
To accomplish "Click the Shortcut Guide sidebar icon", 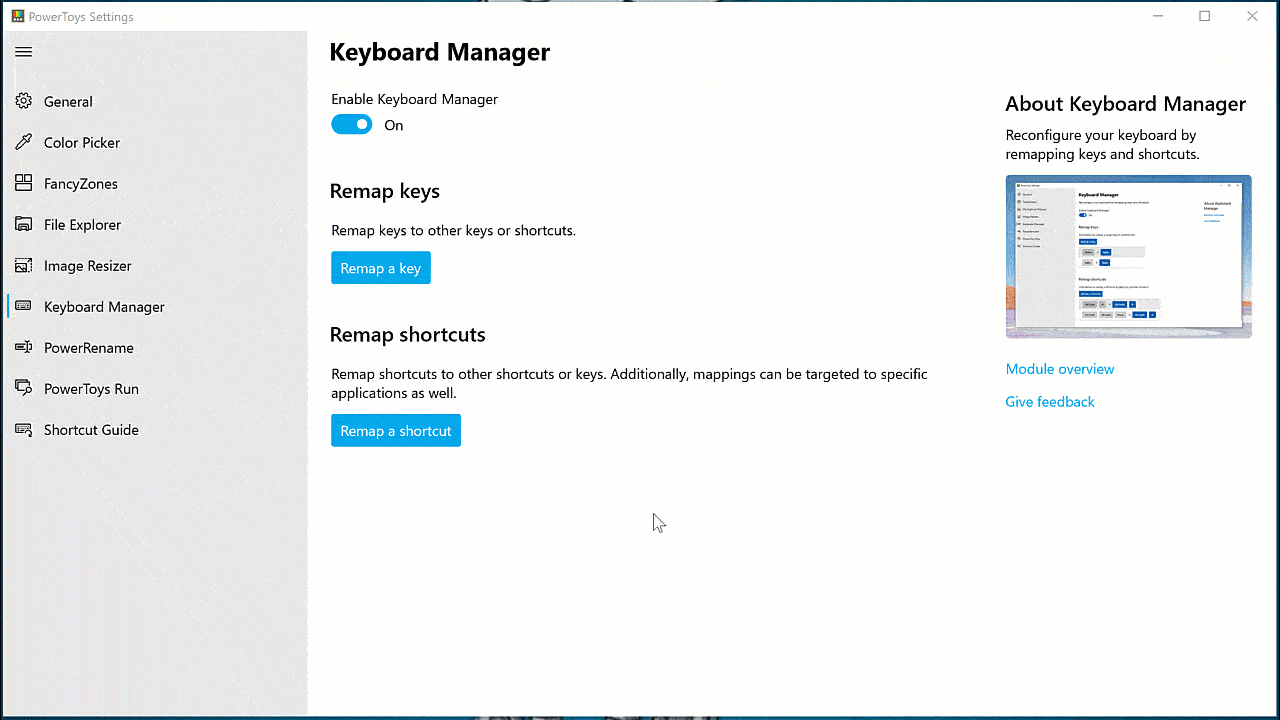I will coord(24,429).
